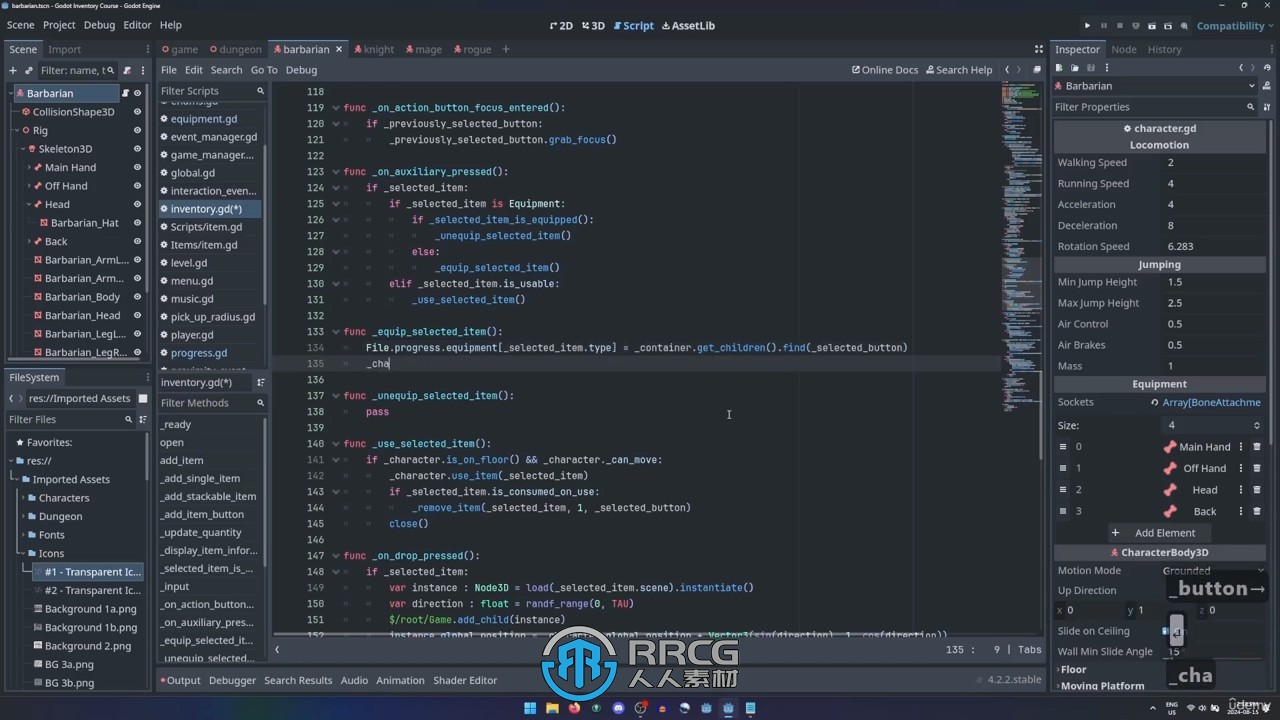The image size is (1280, 720).
Task: Hide the Skeleton3D node
Action: coord(137,149)
